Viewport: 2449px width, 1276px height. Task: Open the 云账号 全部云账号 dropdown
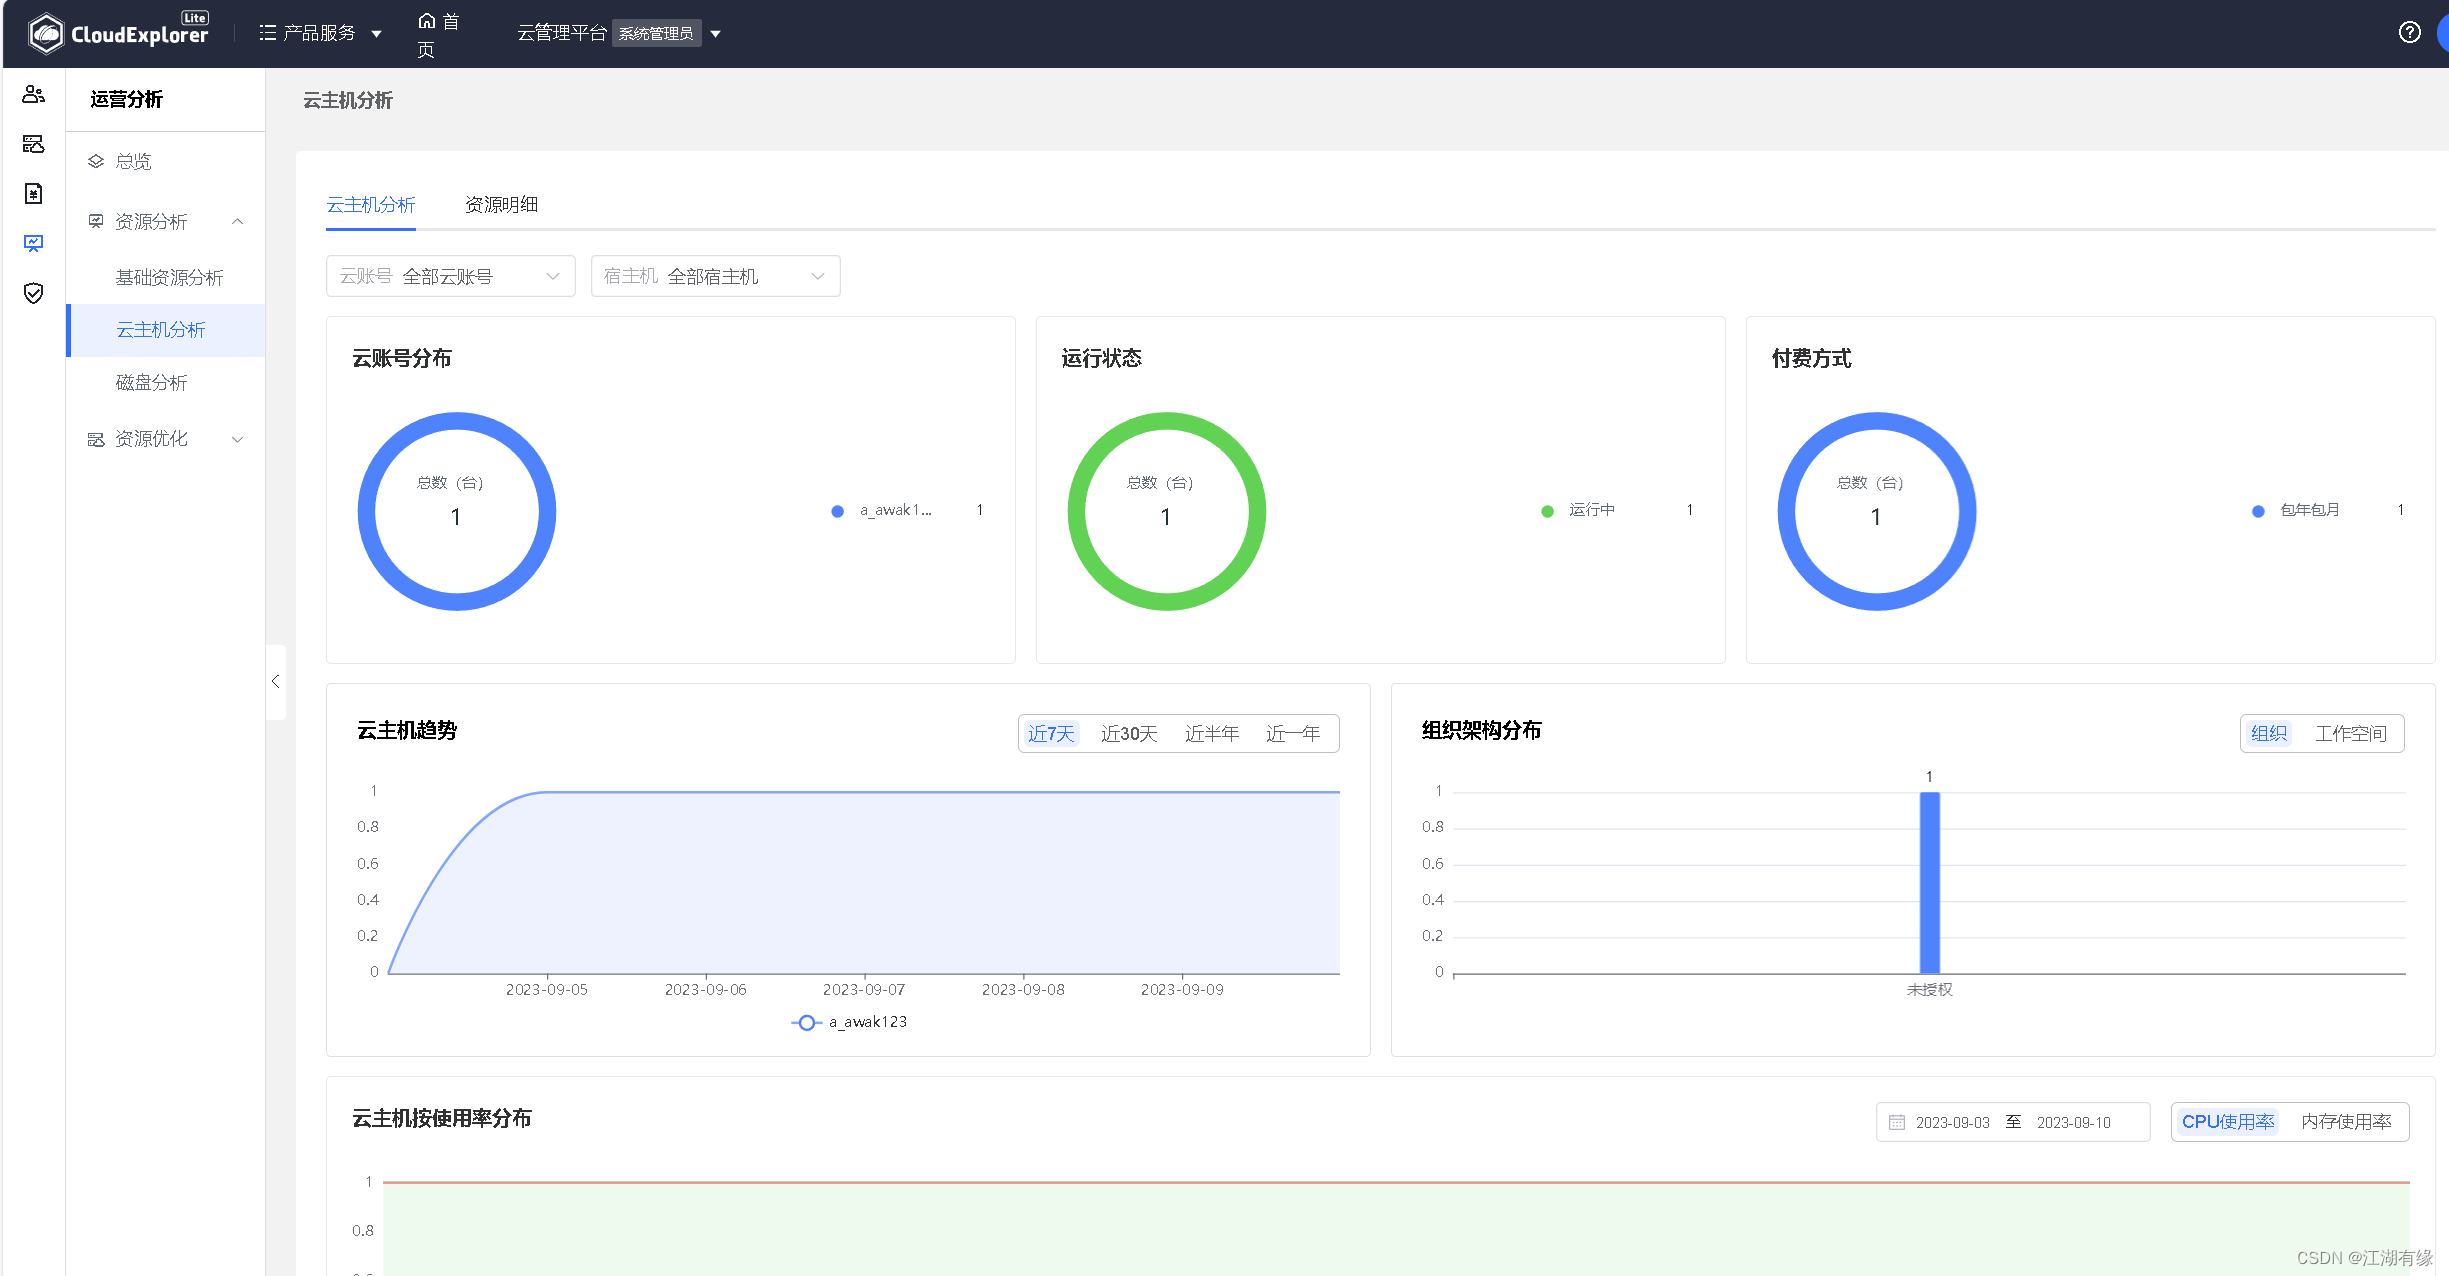click(450, 276)
